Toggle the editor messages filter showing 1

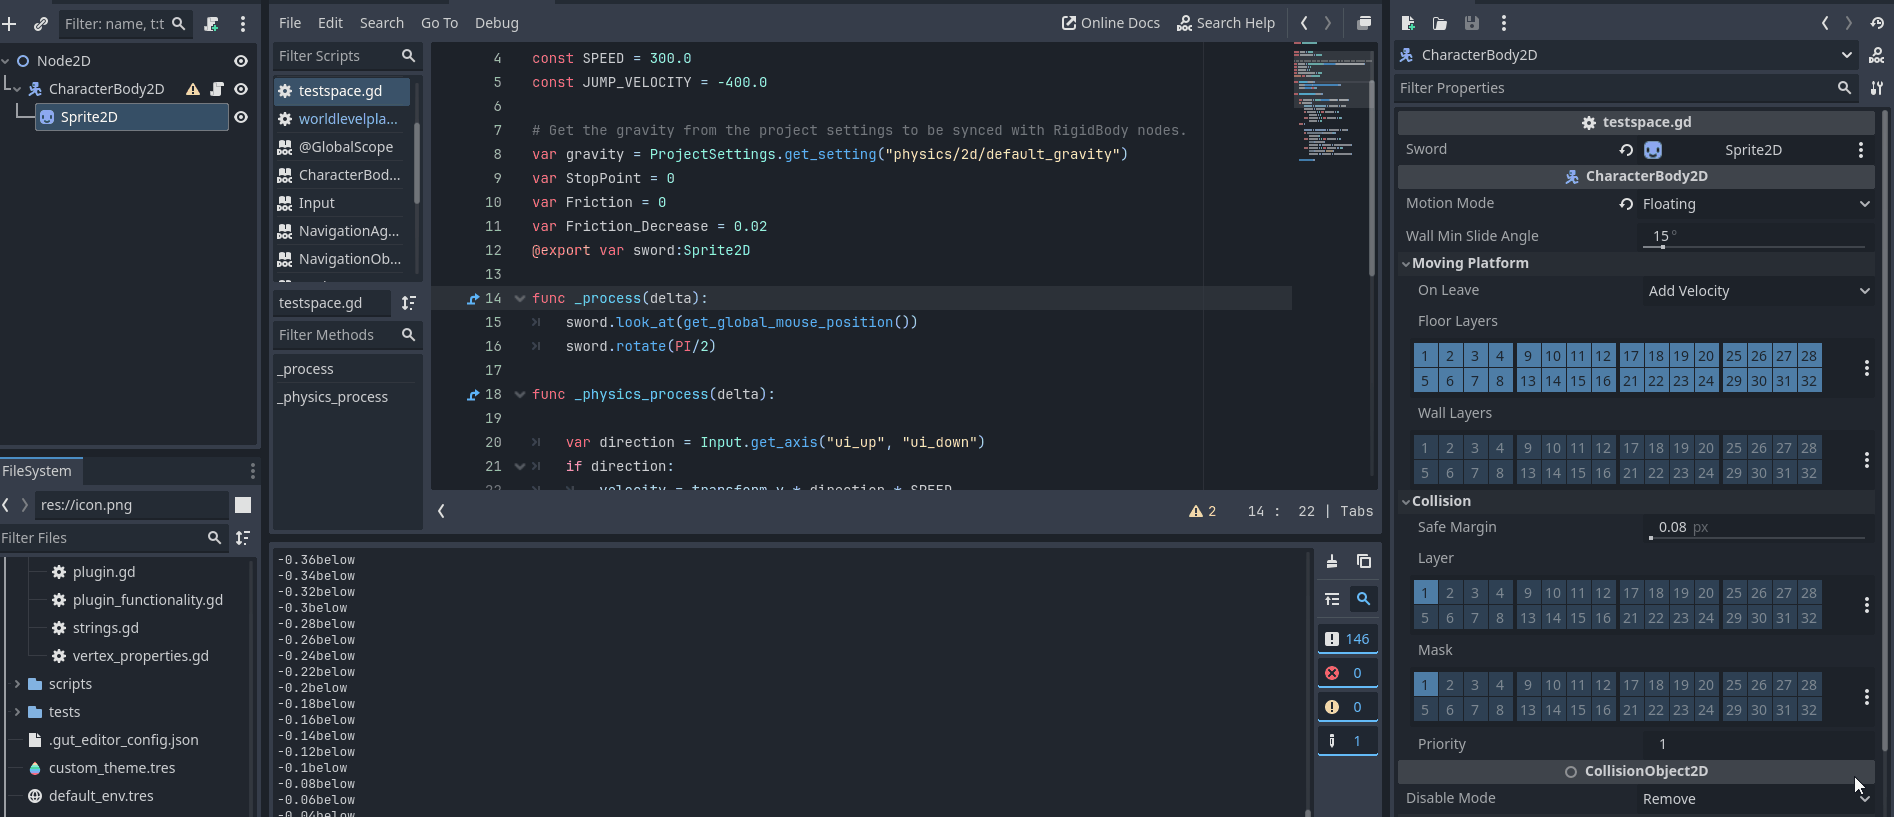point(1348,741)
